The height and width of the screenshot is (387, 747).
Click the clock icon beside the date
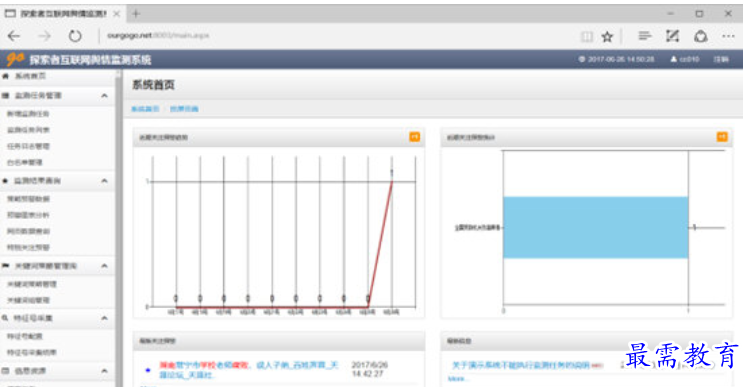click(582, 60)
